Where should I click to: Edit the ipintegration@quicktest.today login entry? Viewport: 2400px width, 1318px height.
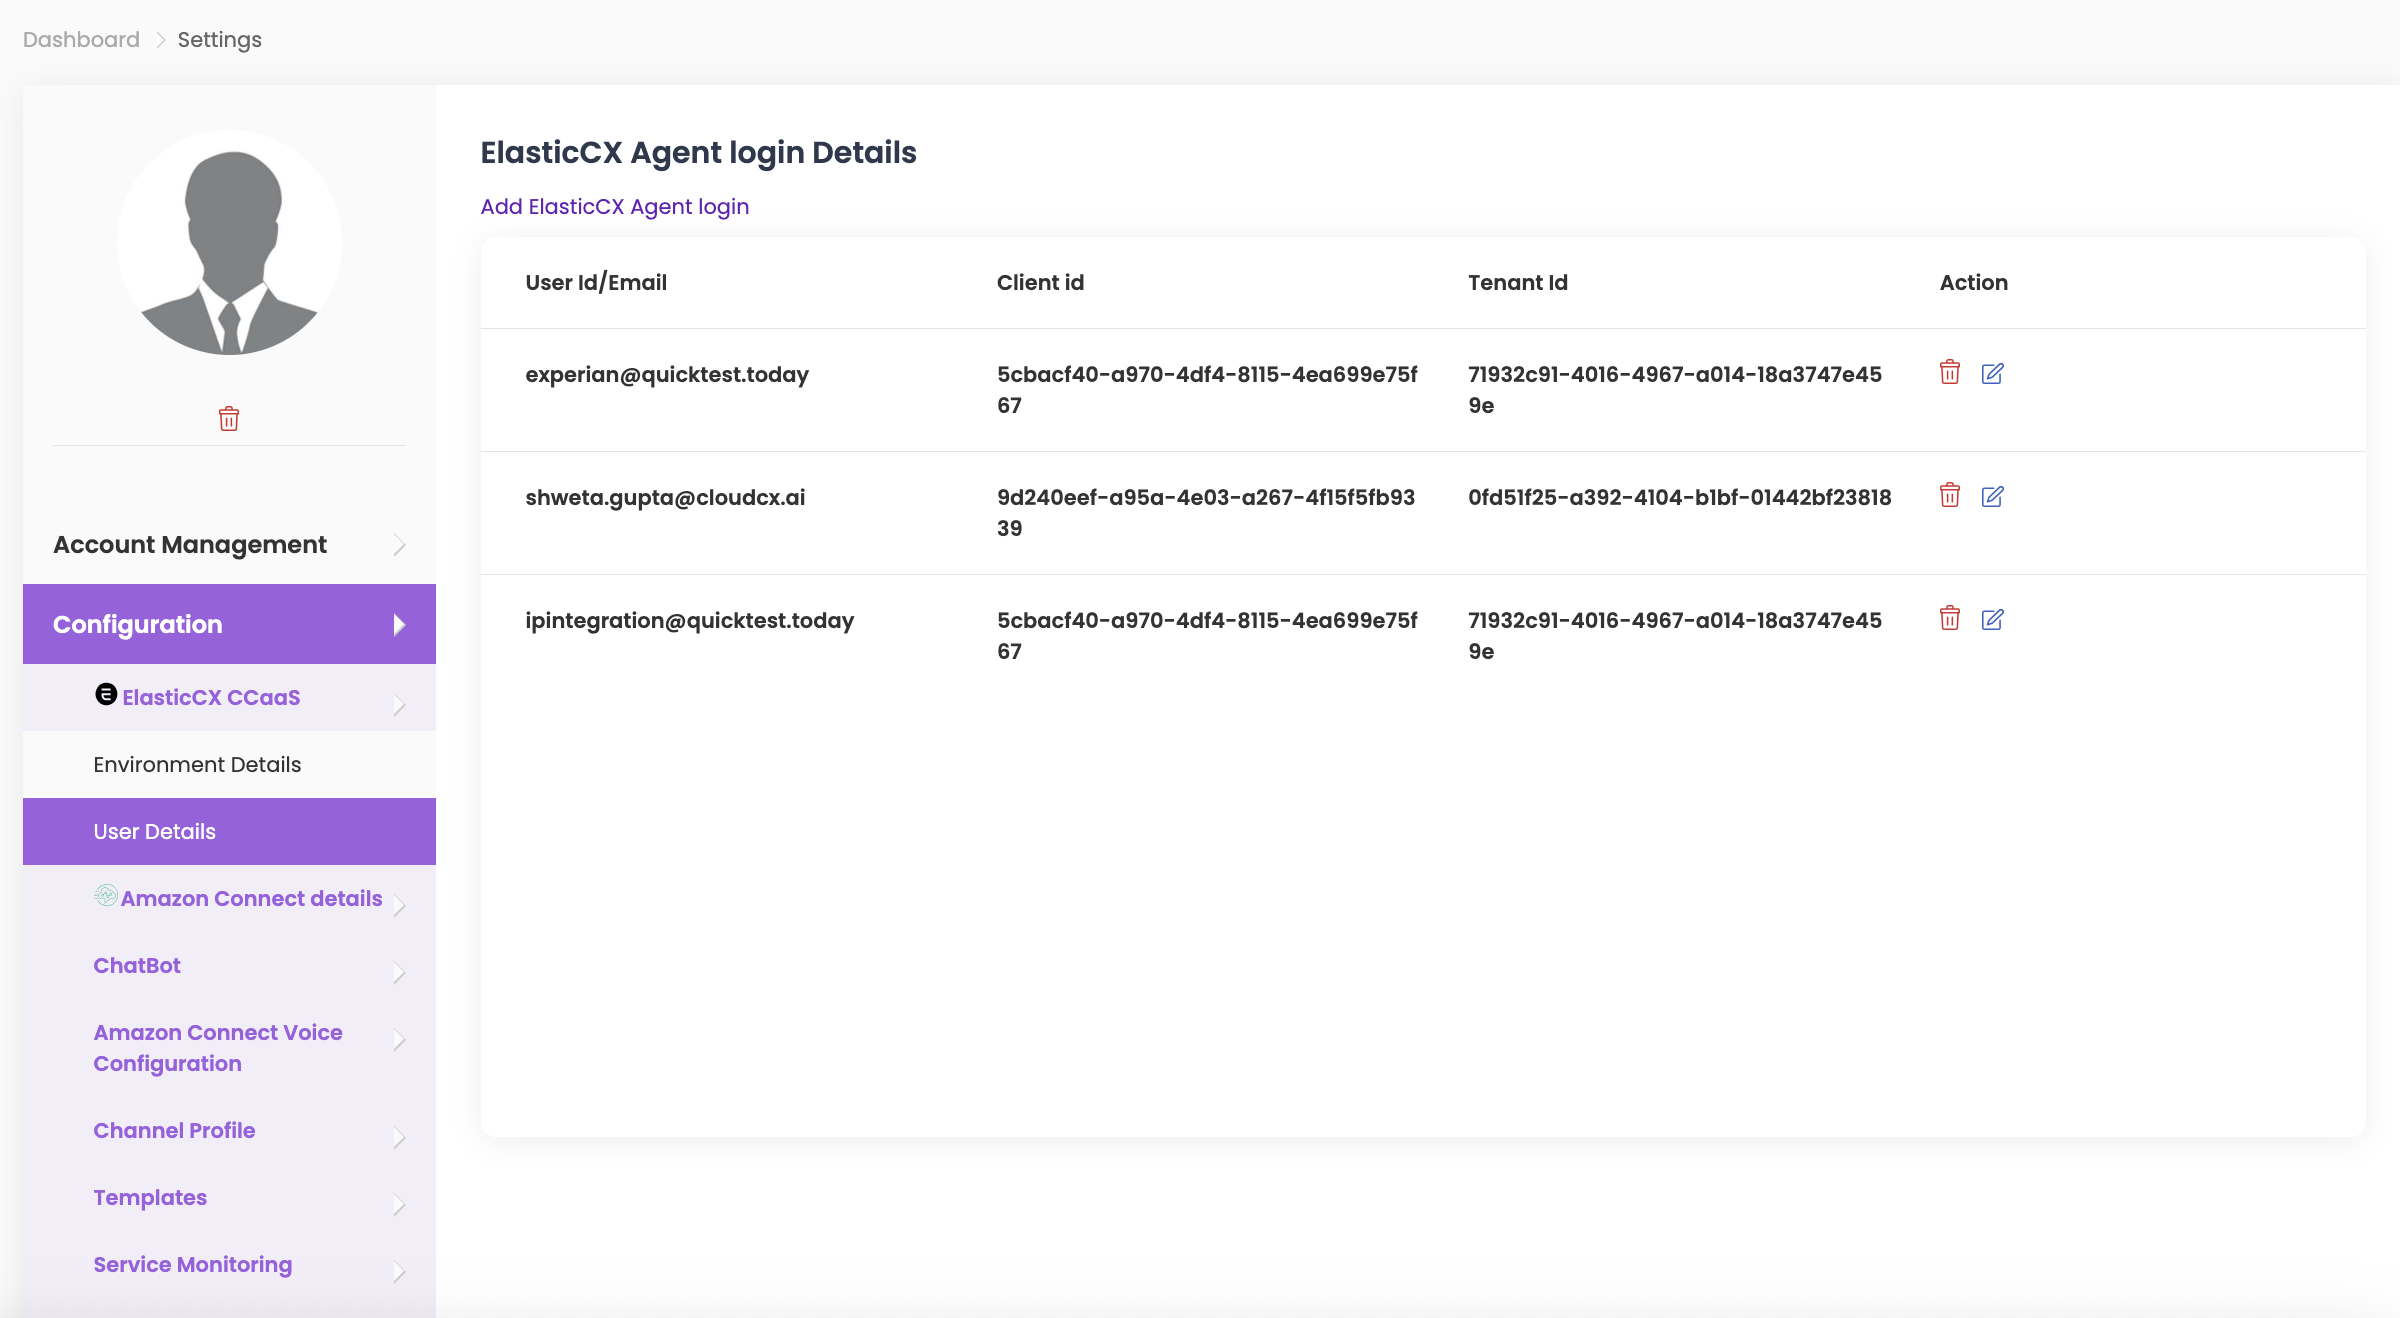(x=1992, y=619)
